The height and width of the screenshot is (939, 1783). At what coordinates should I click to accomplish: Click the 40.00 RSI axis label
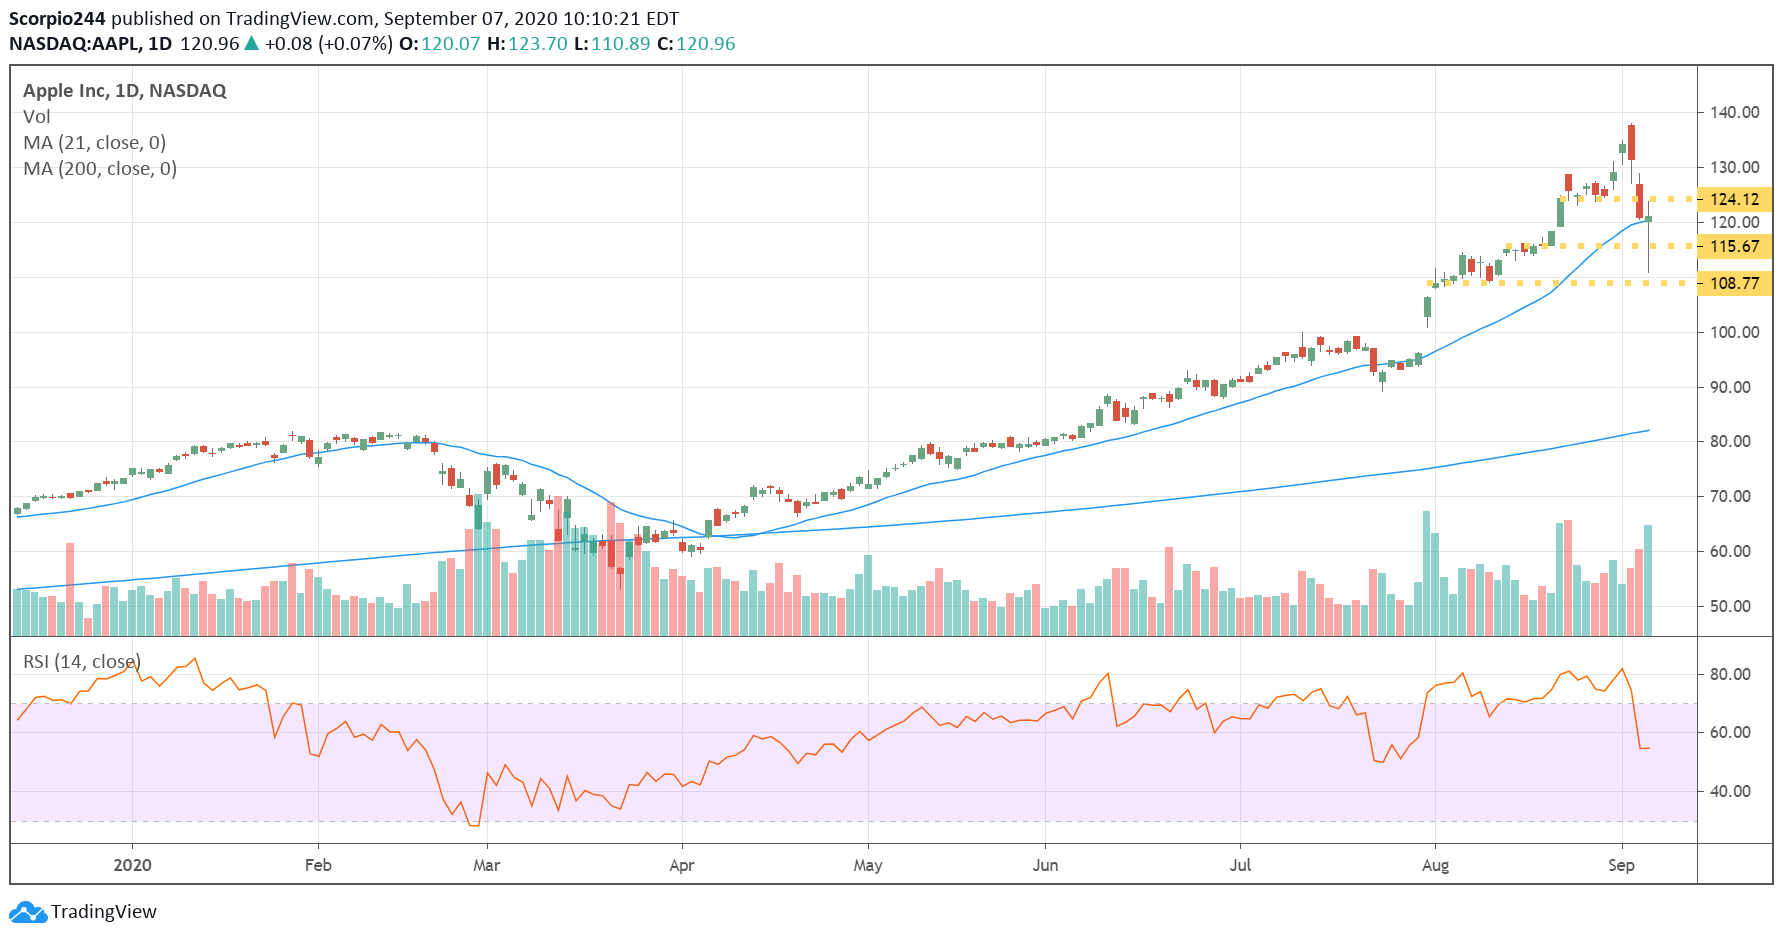pos(1730,791)
